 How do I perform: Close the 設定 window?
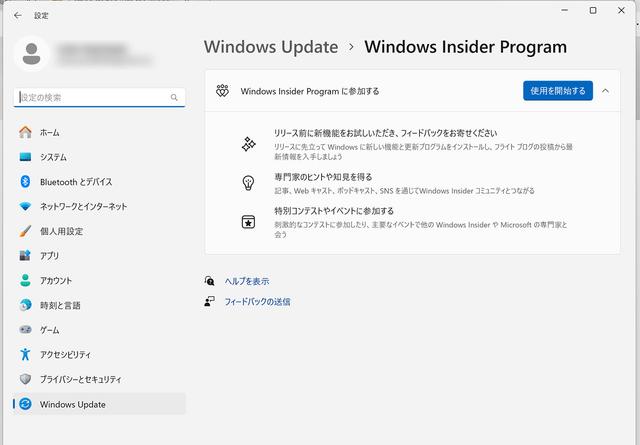point(621,10)
